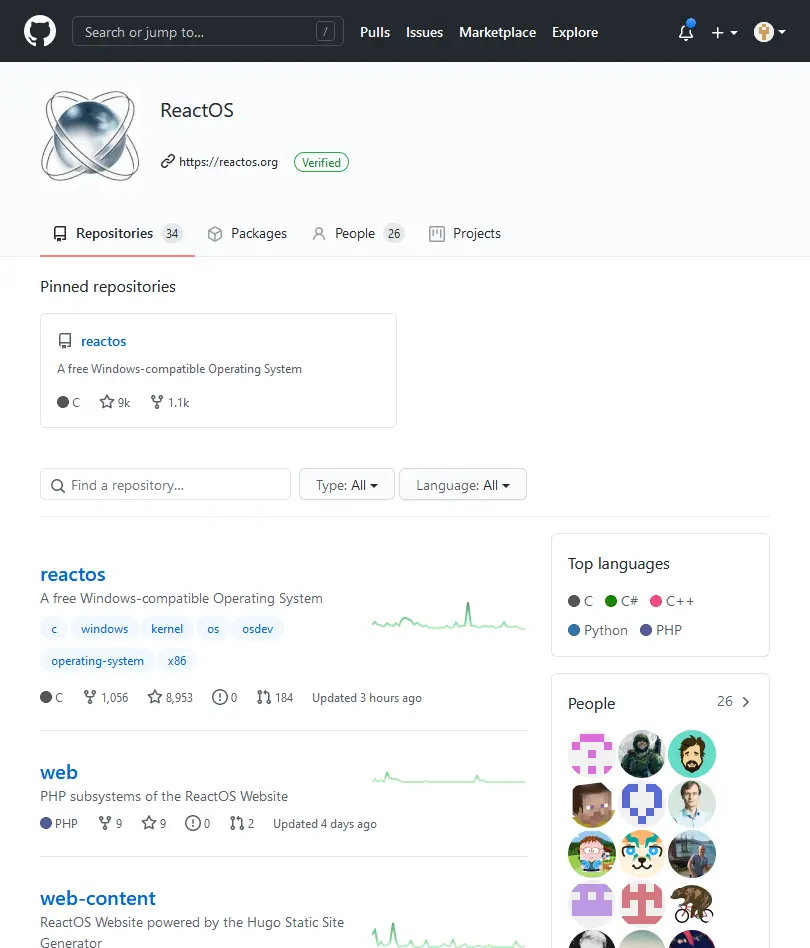Click the red pixel identicon avatar

click(x=642, y=904)
